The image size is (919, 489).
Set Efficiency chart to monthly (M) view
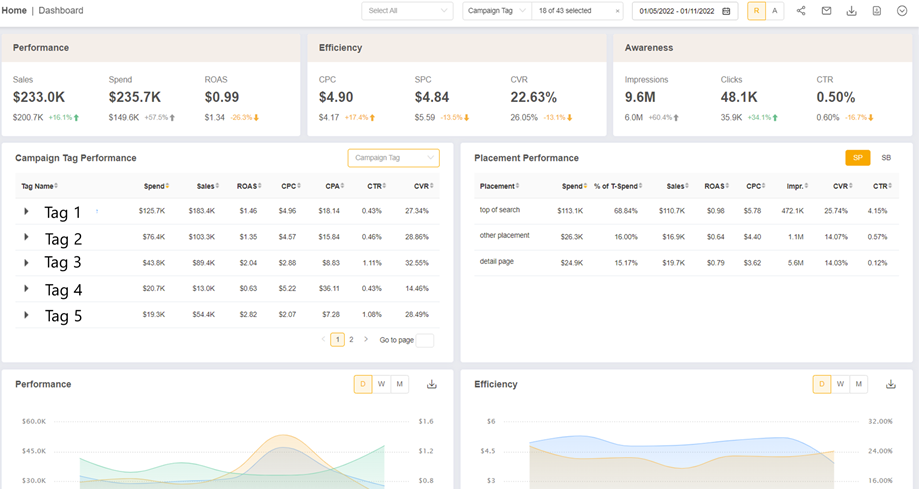[x=857, y=384]
